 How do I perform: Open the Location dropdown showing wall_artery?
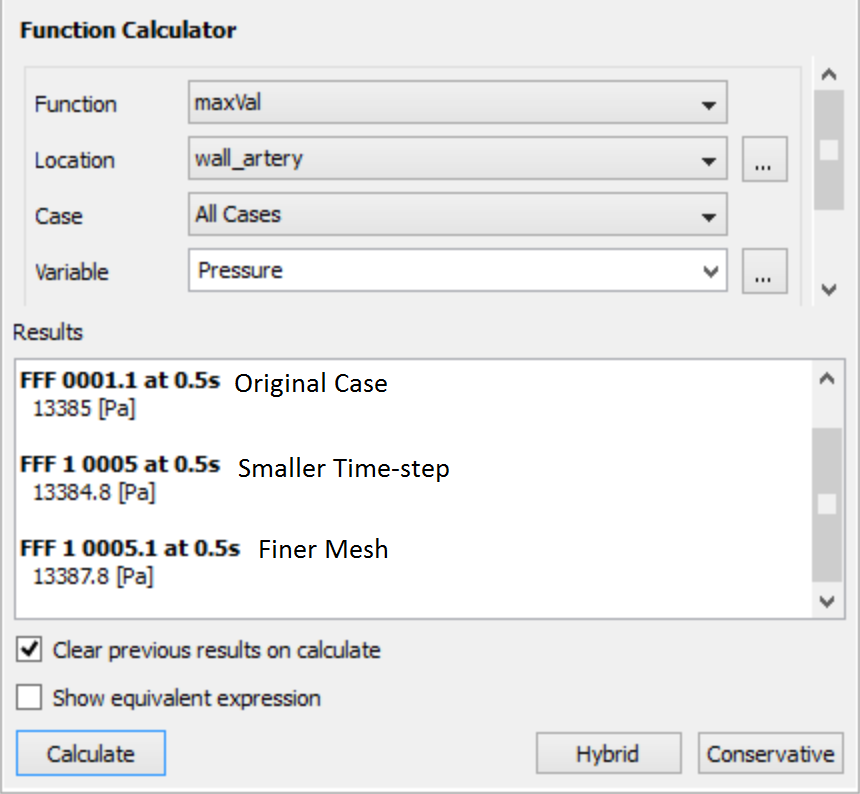pyautogui.click(x=457, y=159)
